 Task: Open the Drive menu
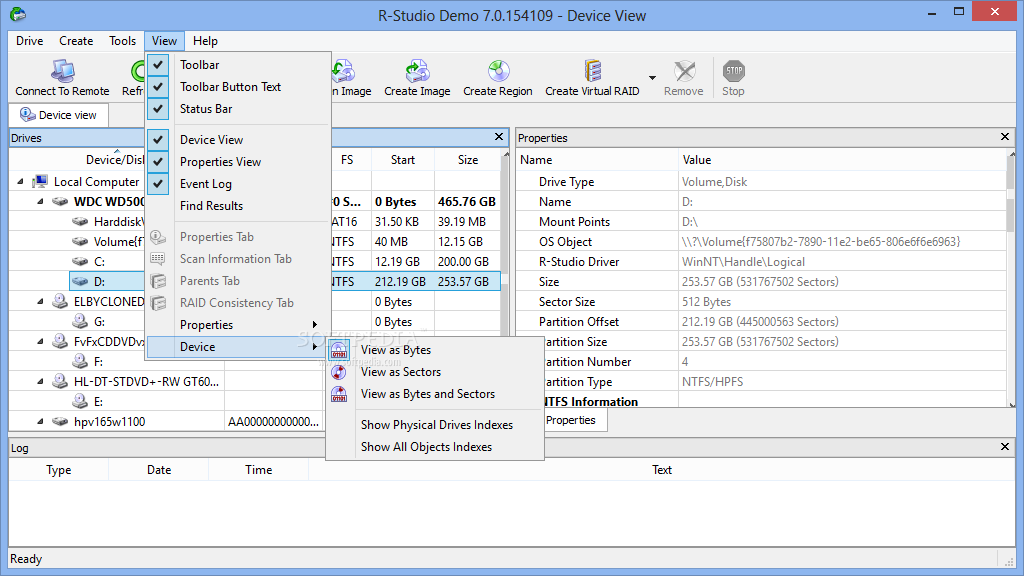(x=29, y=40)
